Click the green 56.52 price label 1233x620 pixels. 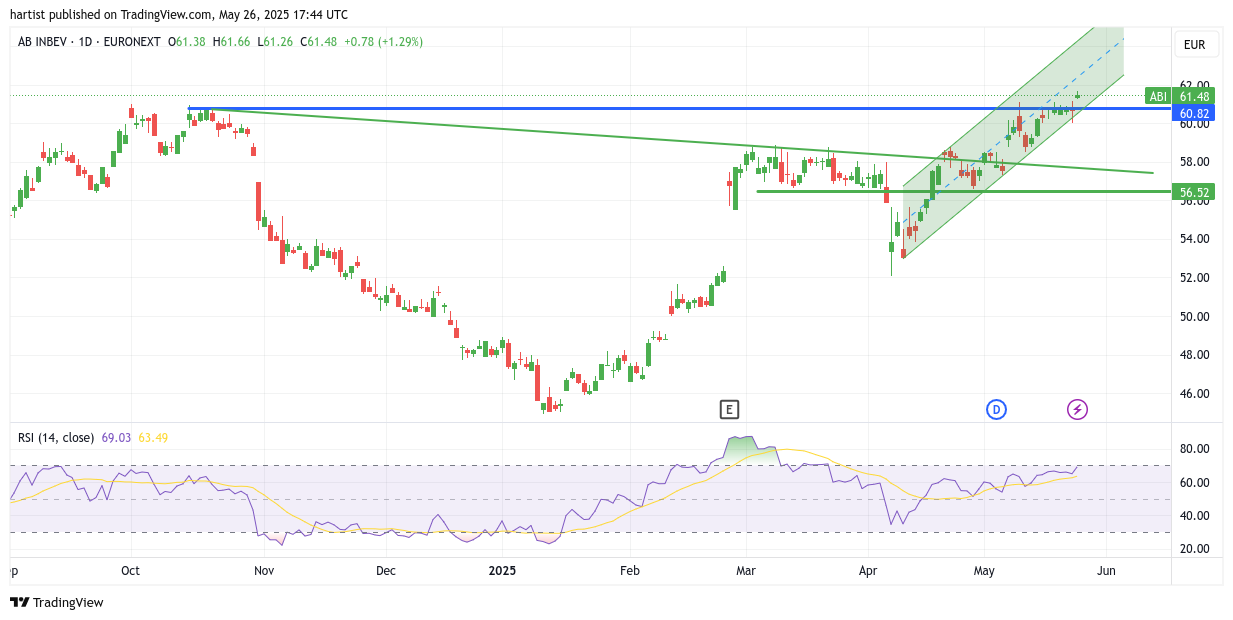click(1194, 192)
